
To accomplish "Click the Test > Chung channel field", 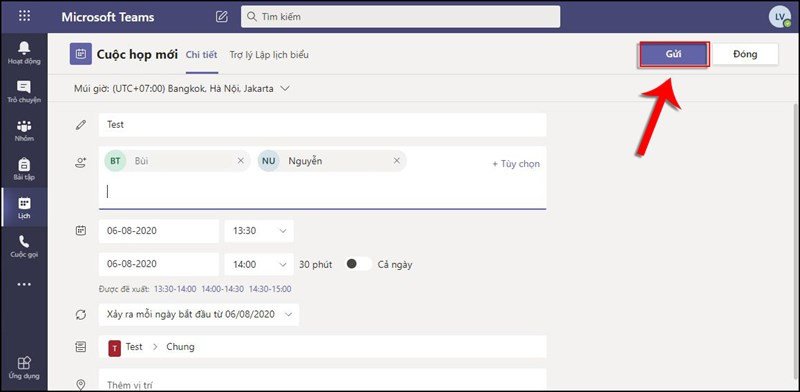I will click(322, 347).
